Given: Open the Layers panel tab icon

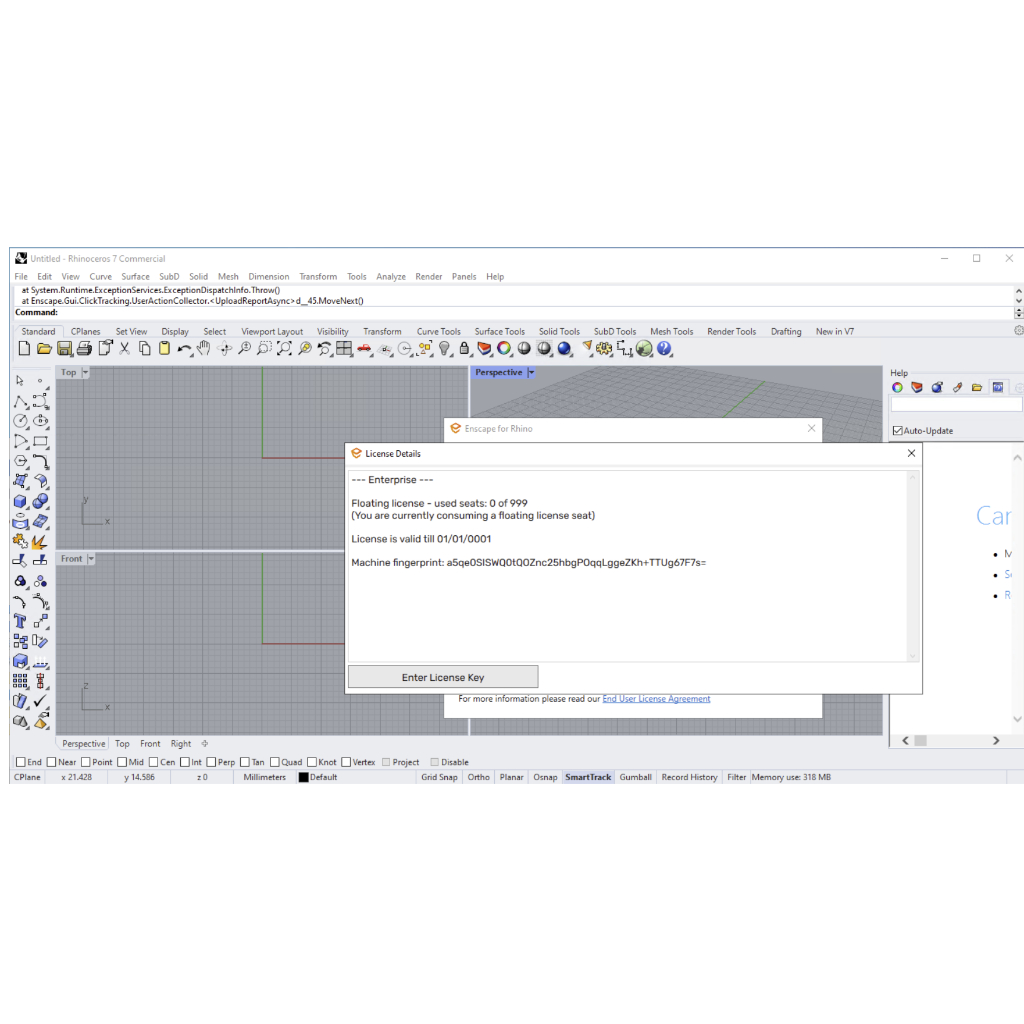Looking at the screenshot, I should click(x=917, y=387).
